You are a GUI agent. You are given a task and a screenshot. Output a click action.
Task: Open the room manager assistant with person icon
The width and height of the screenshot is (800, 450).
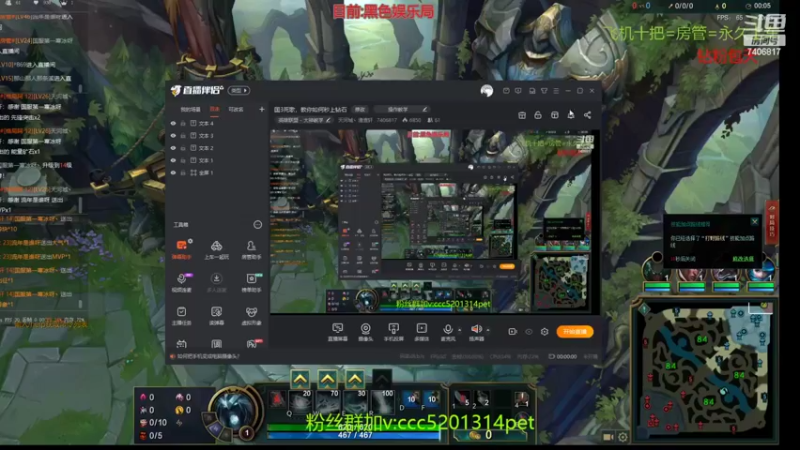tap(251, 249)
